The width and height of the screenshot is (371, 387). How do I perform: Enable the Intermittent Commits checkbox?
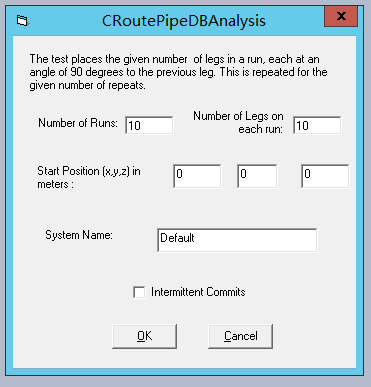(139, 292)
